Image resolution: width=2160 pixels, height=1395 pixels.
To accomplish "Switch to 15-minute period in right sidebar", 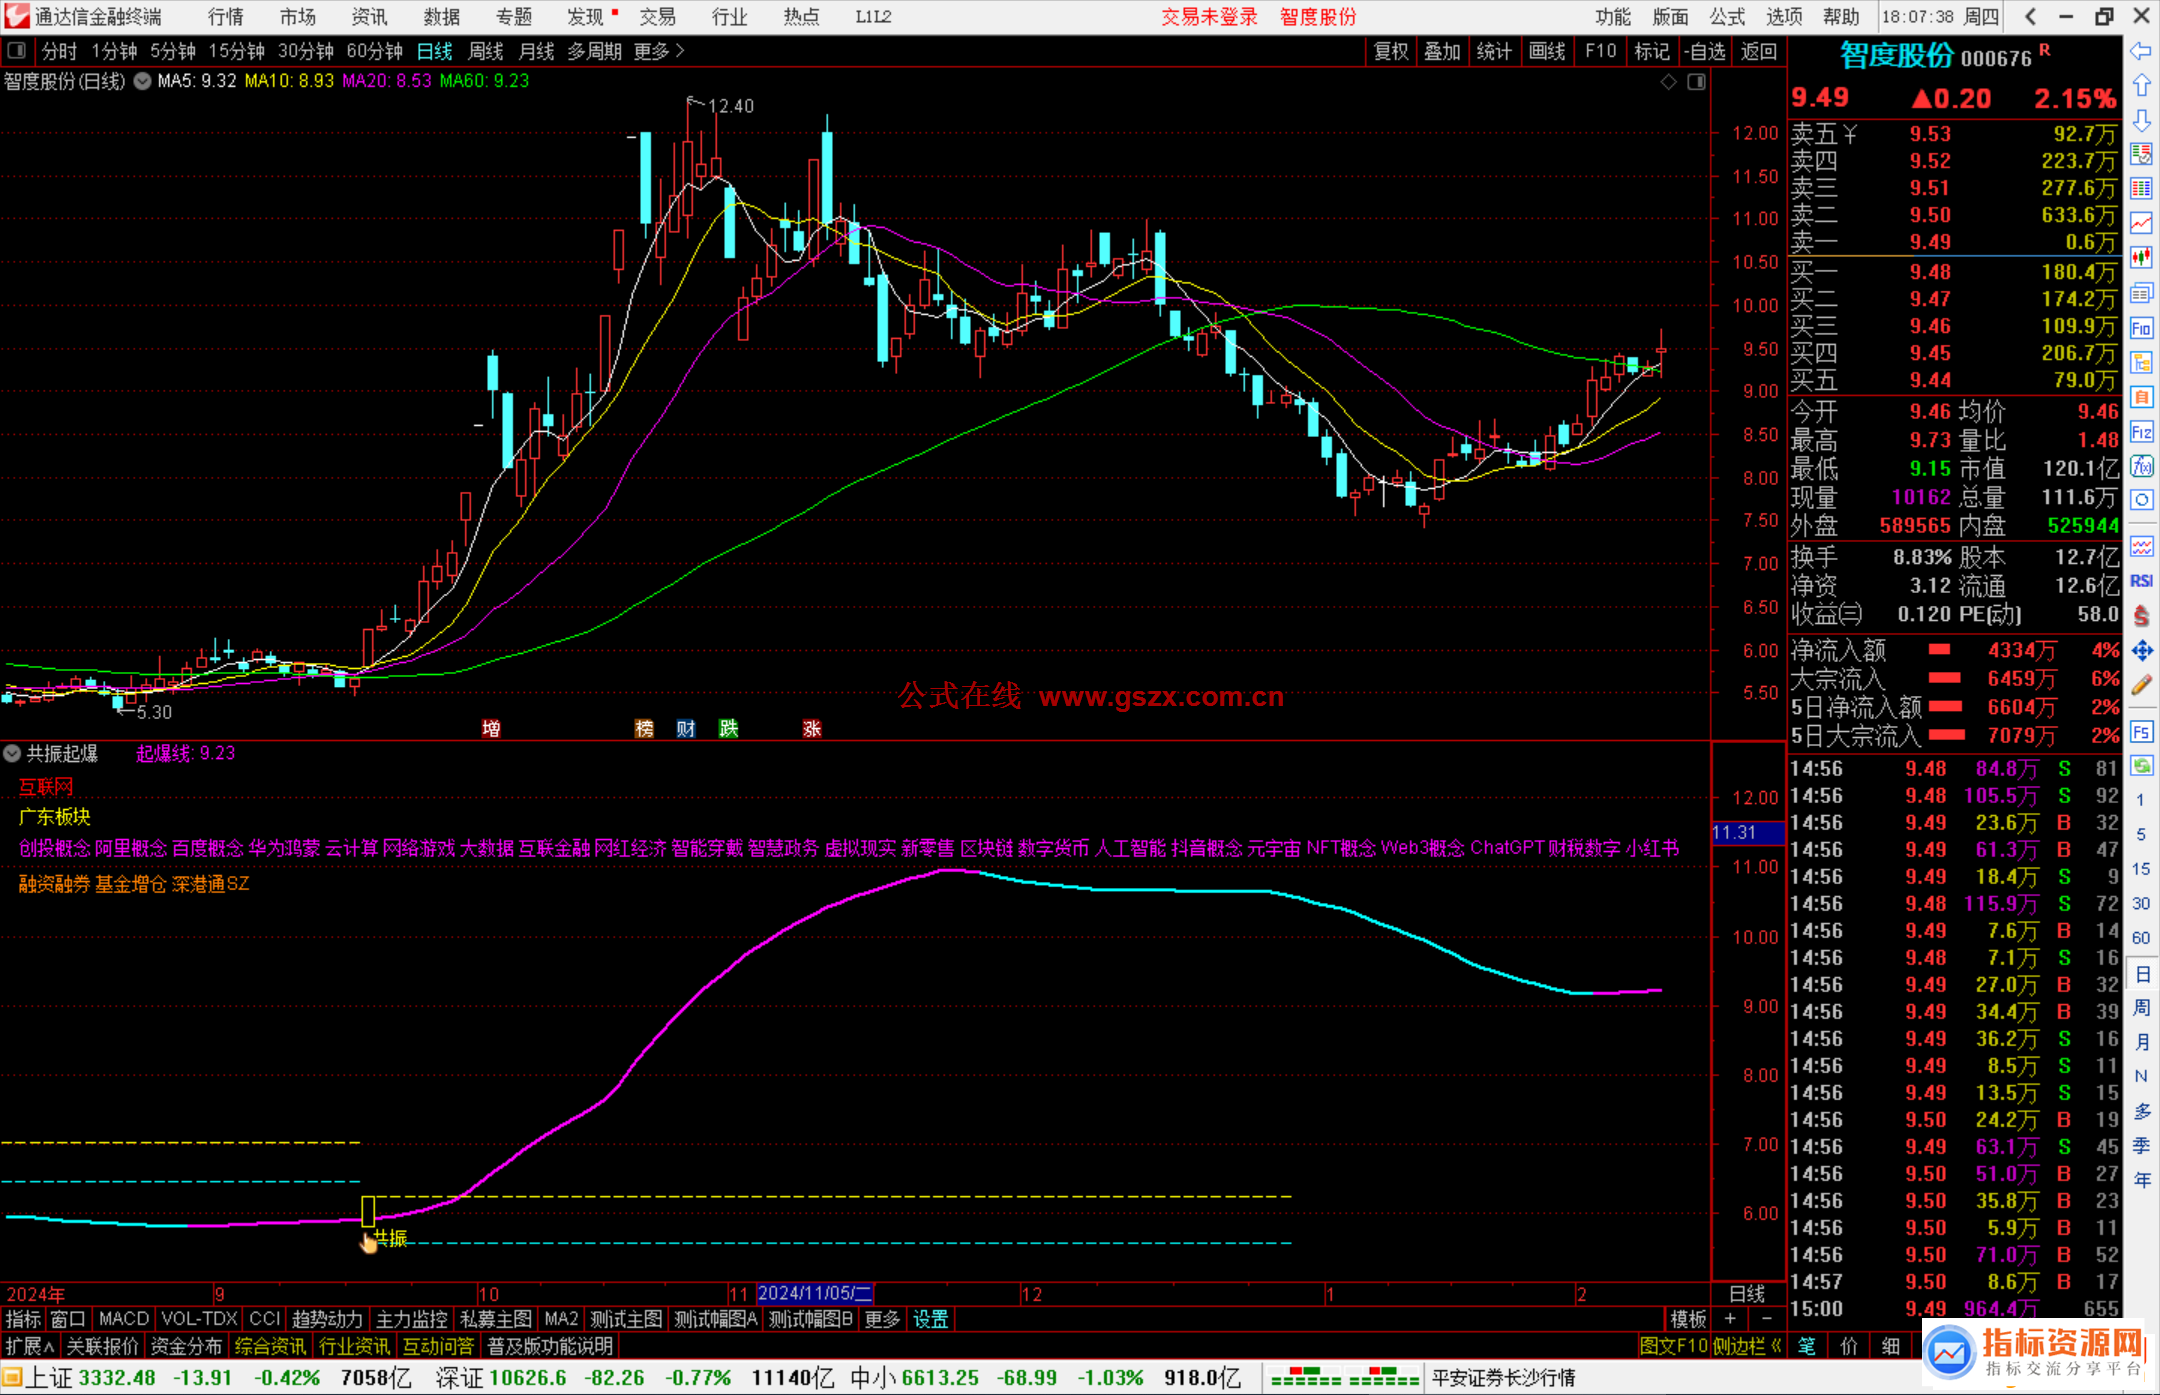I will click(x=2141, y=869).
